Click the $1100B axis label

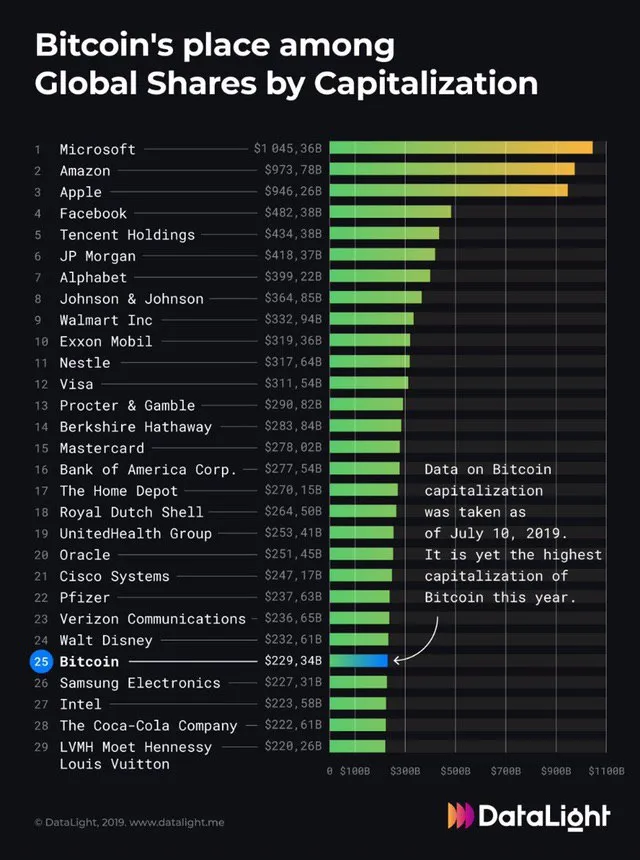(607, 771)
